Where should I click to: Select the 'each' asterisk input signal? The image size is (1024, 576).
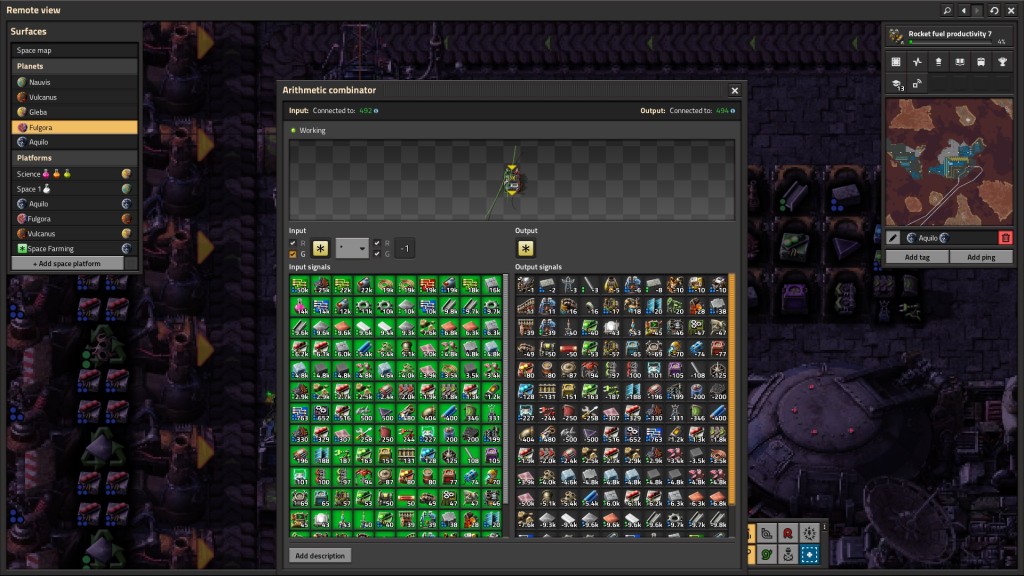pos(320,247)
